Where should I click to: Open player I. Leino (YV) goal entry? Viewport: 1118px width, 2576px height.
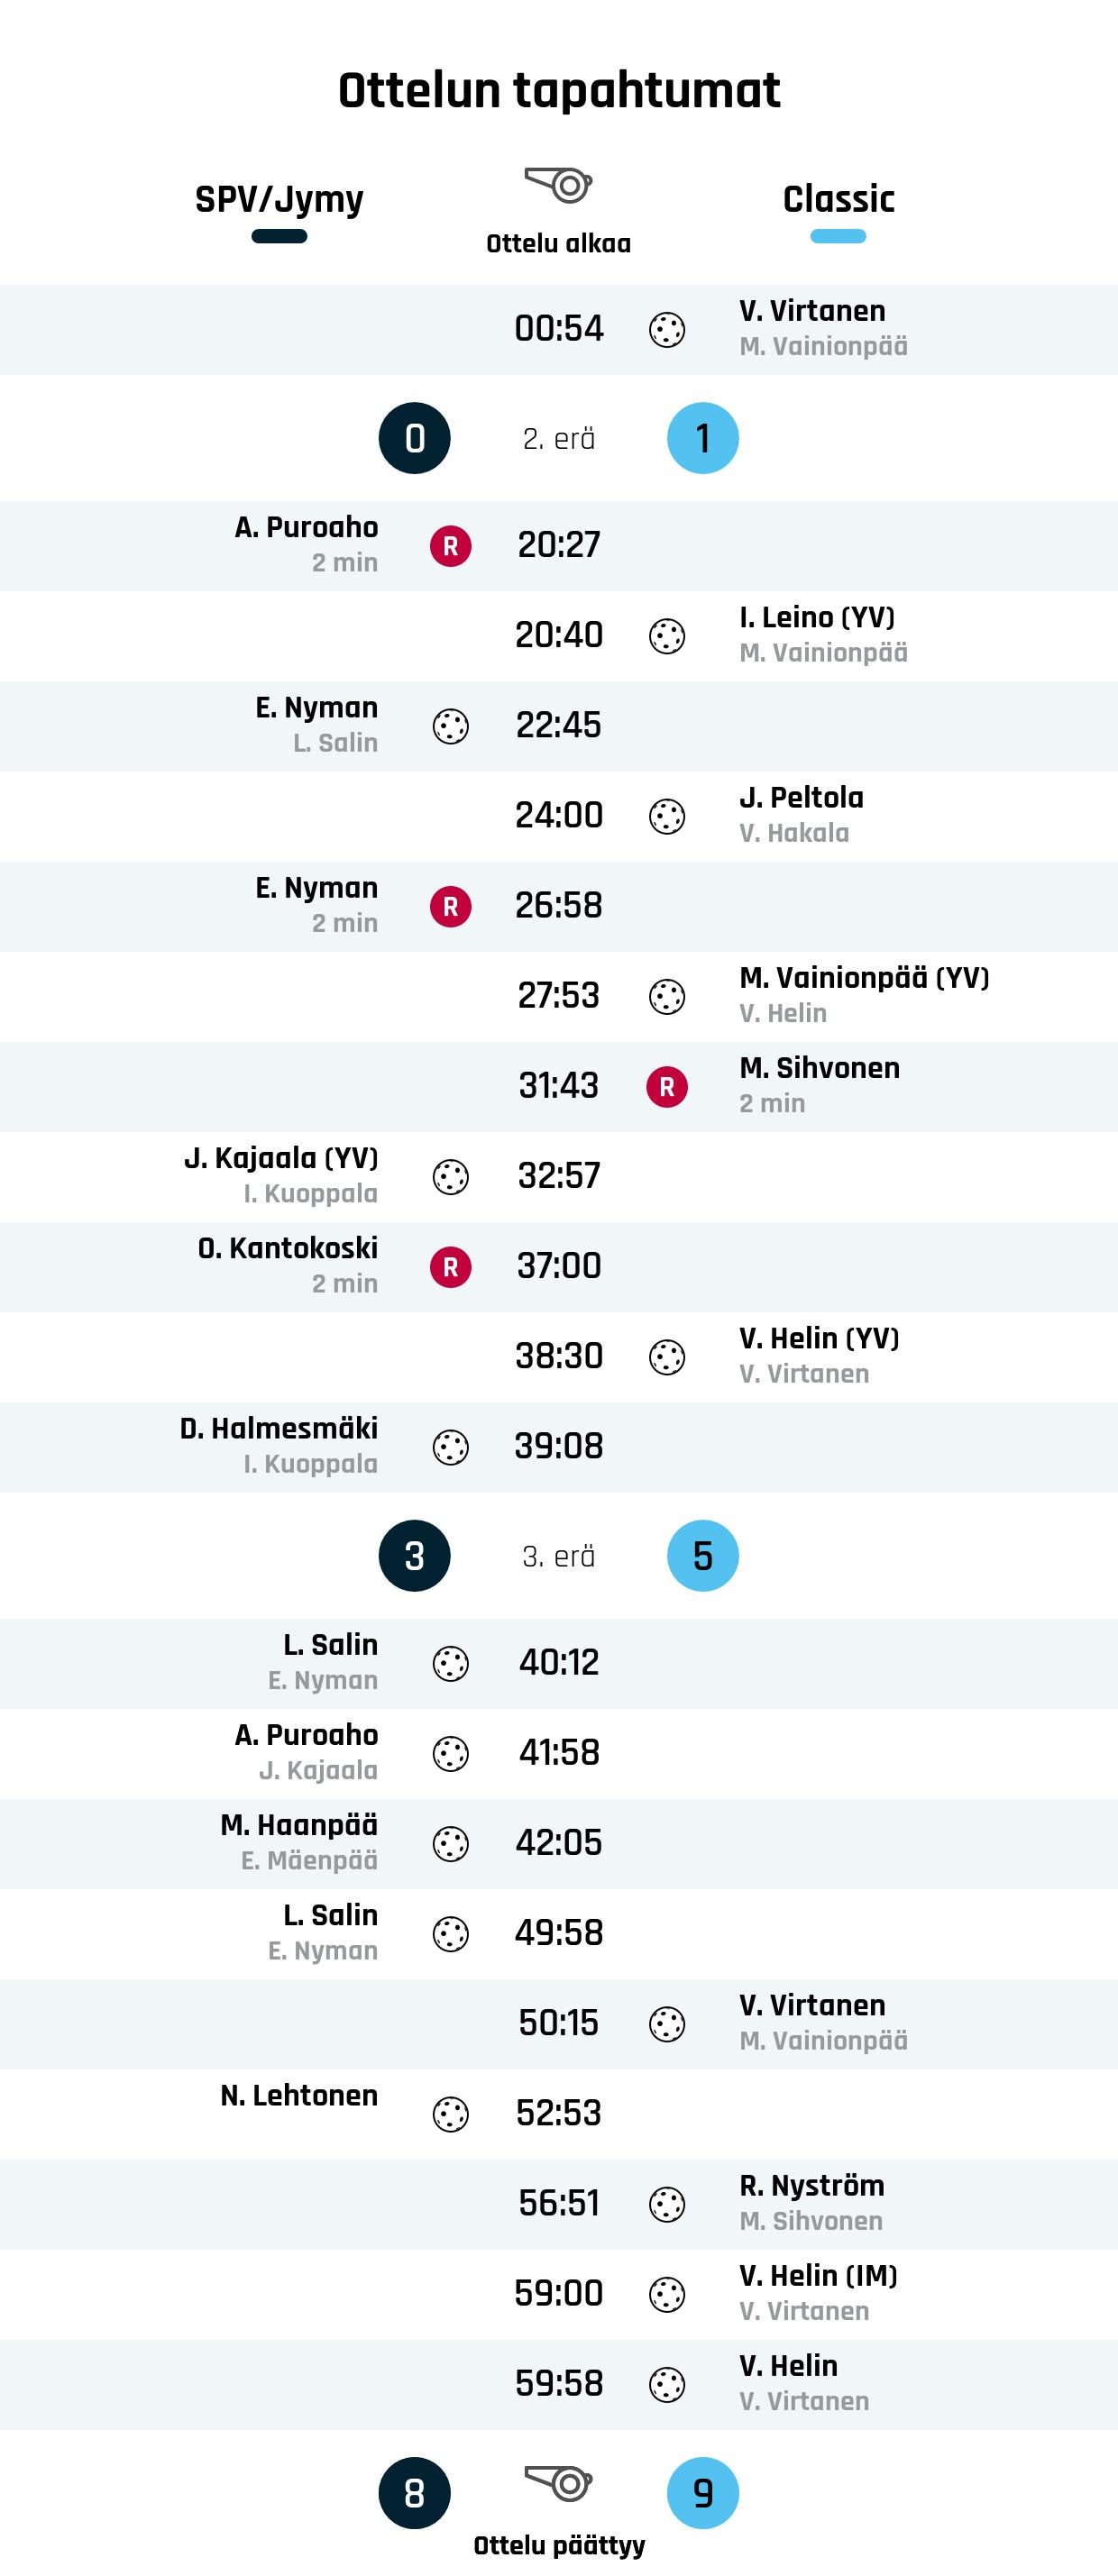[x=817, y=617]
